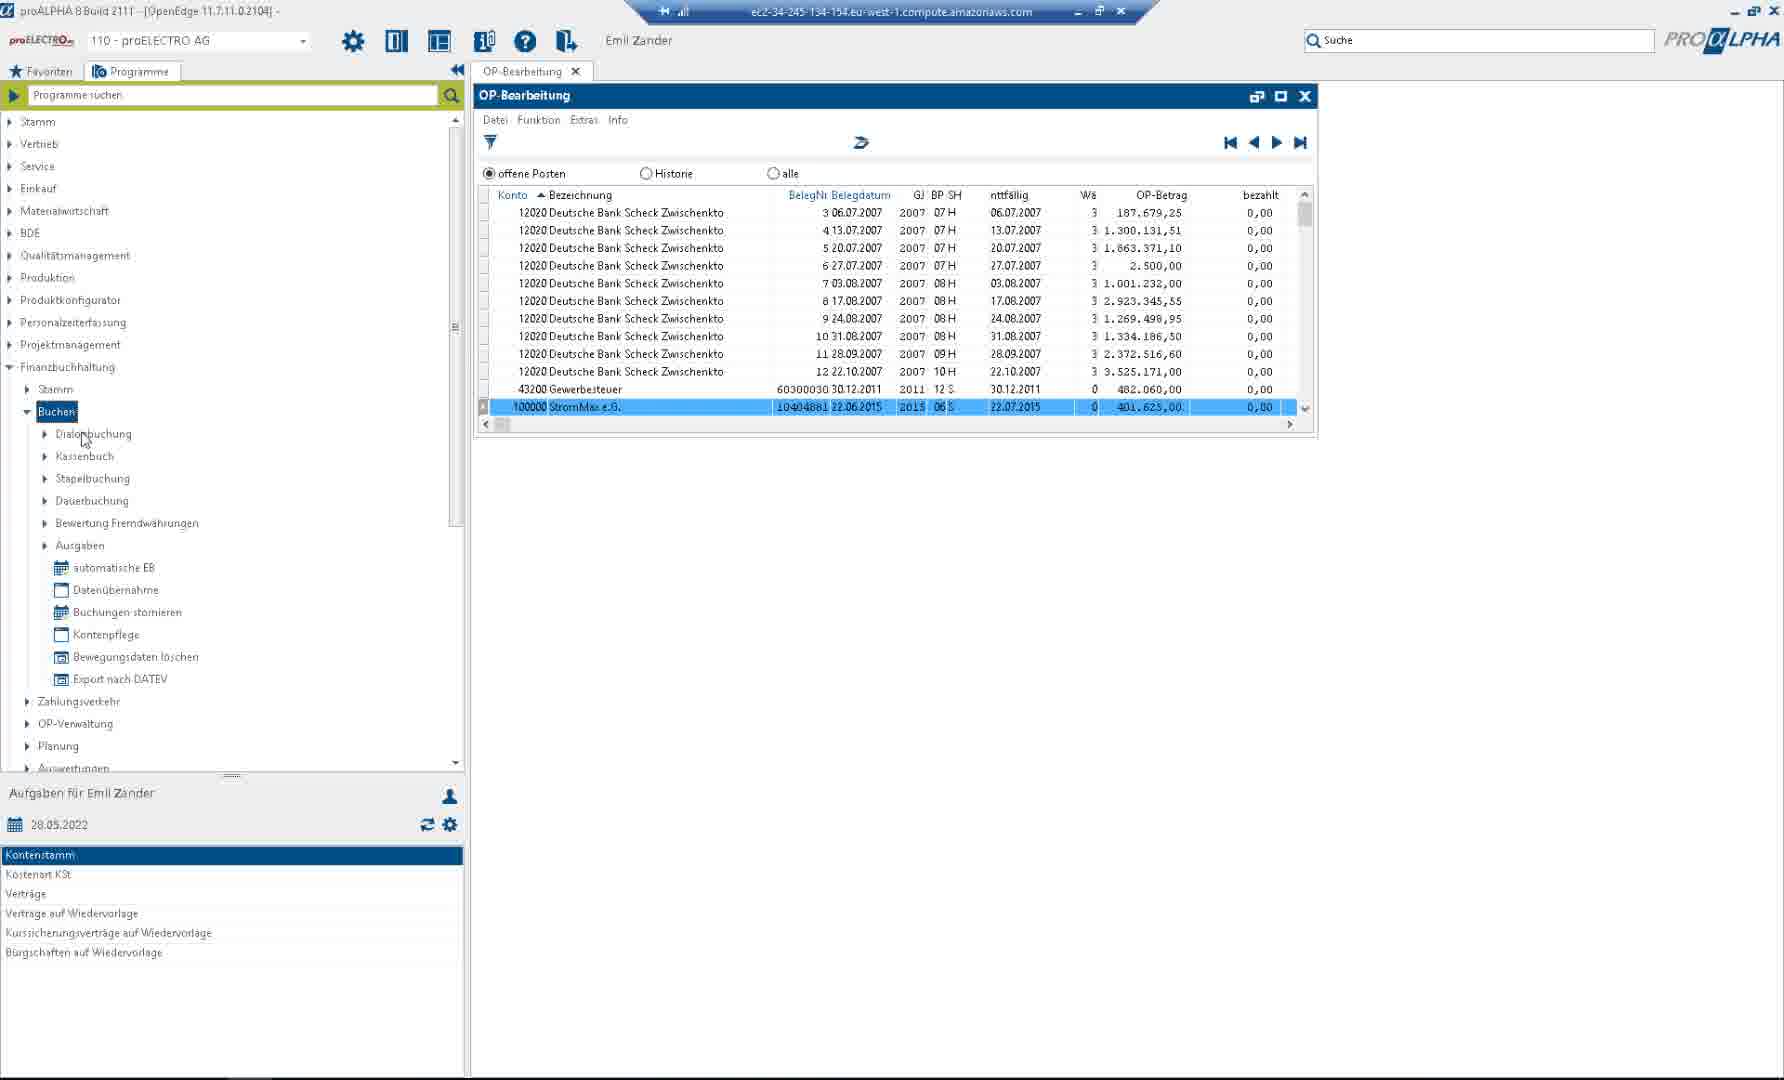Open Kontenstamm task entry

coord(232,855)
